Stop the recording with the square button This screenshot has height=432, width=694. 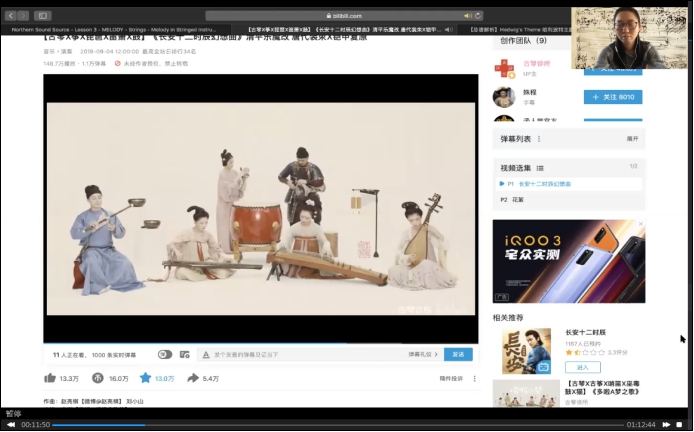(679, 424)
